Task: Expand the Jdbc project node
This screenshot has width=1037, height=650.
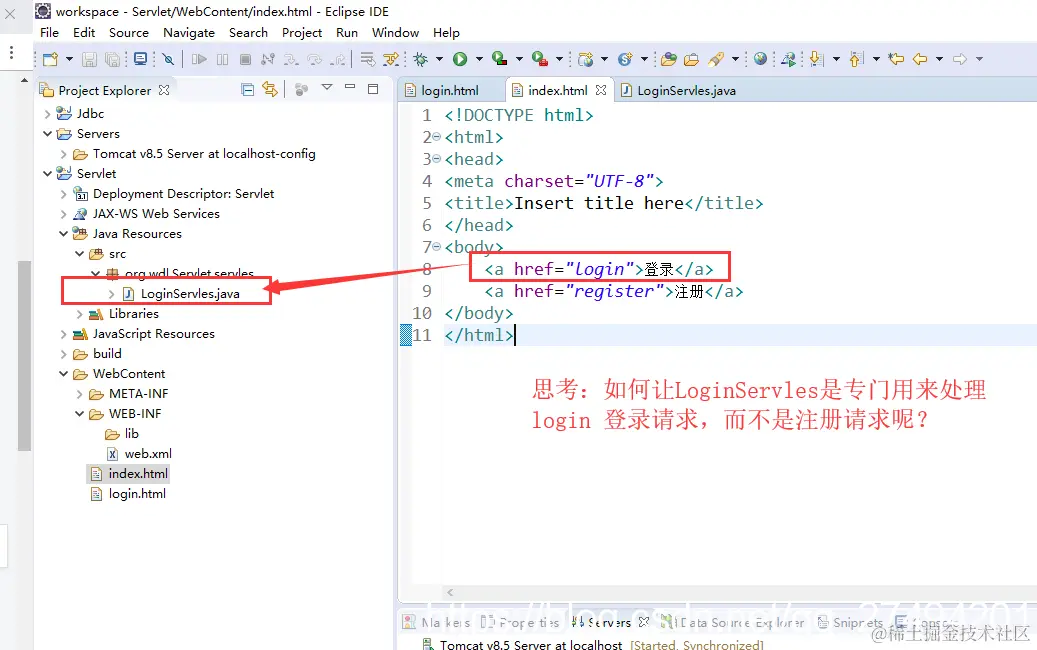Action: tap(47, 114)
